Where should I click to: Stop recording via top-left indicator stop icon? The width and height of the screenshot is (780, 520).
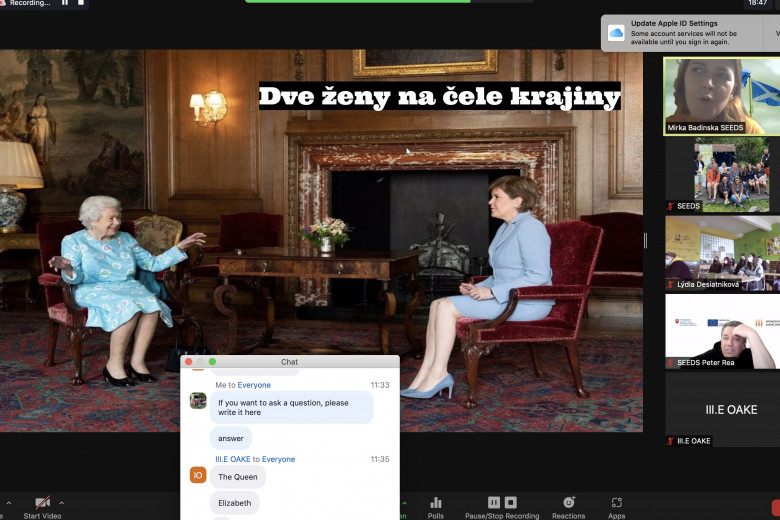pyautogui.click(x=81, y=2)
